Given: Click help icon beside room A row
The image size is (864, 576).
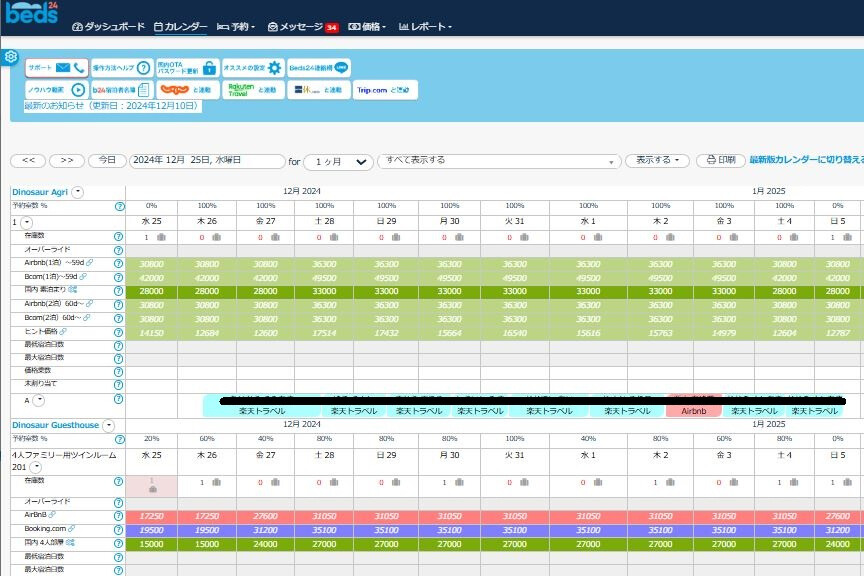Looking at the screenshot, I should tap(118, 400).
